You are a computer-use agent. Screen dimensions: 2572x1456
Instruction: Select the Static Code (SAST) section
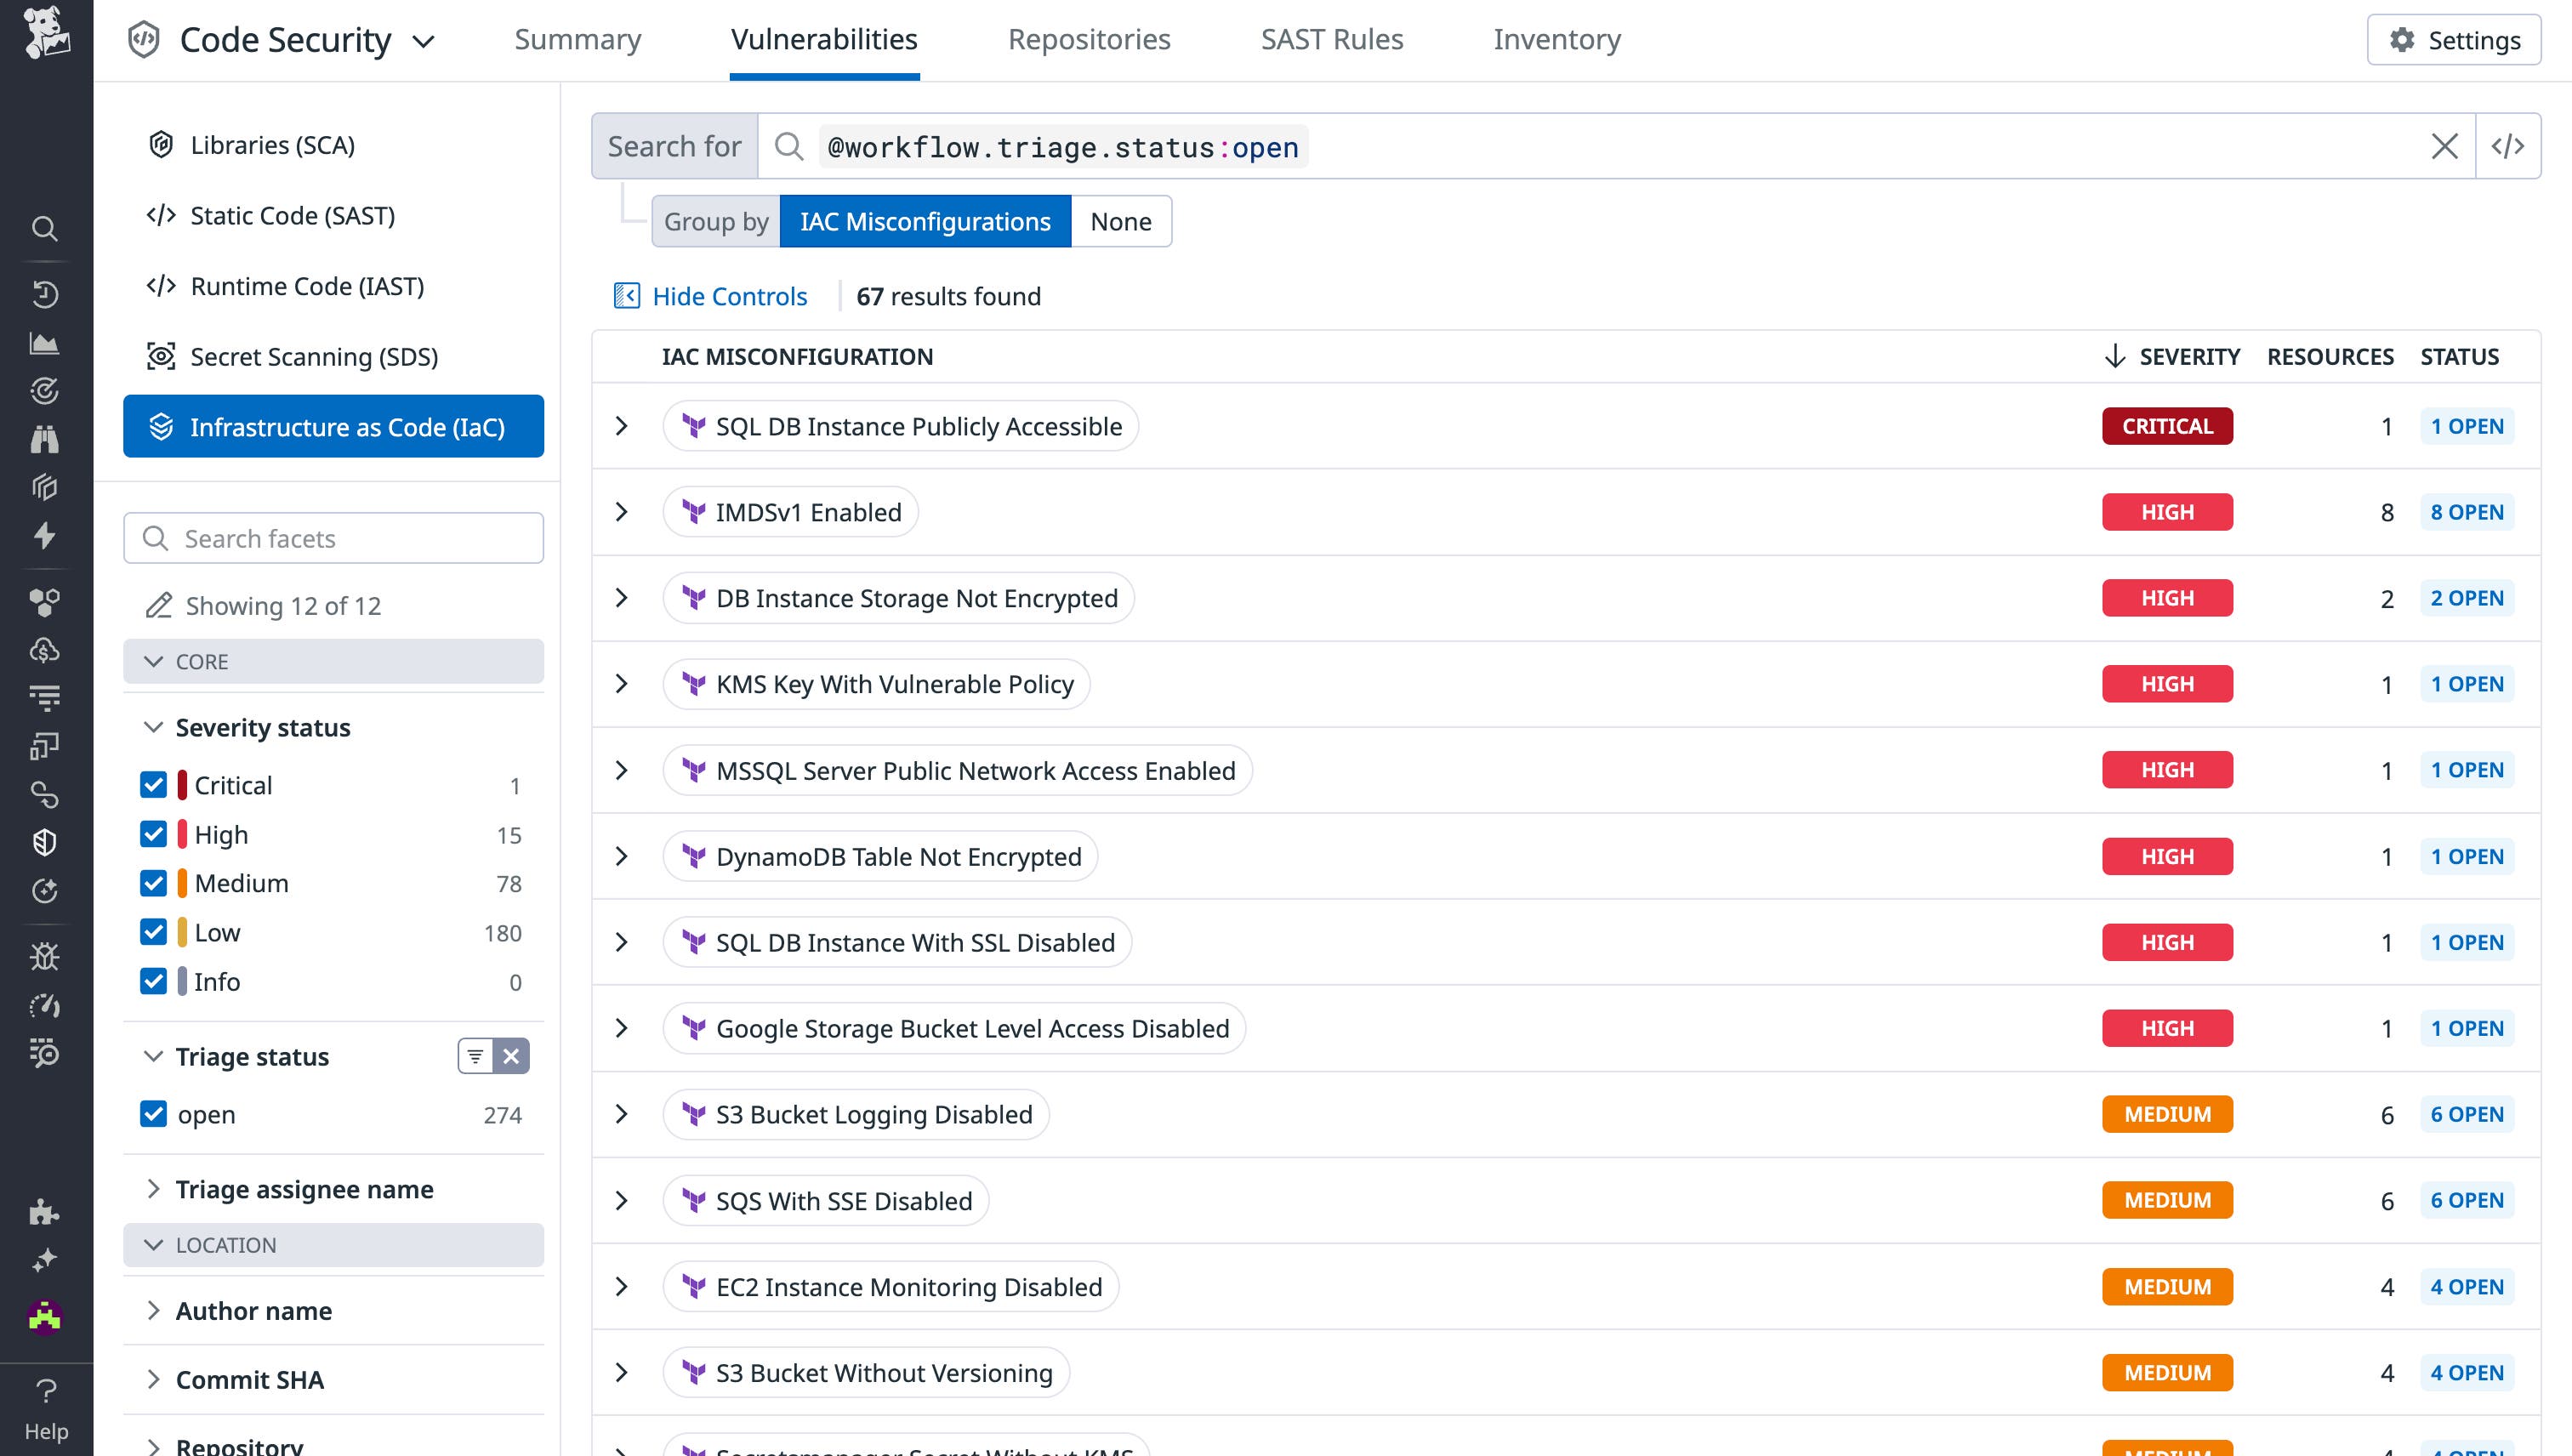pyautogui.click(x=292, y=215)
